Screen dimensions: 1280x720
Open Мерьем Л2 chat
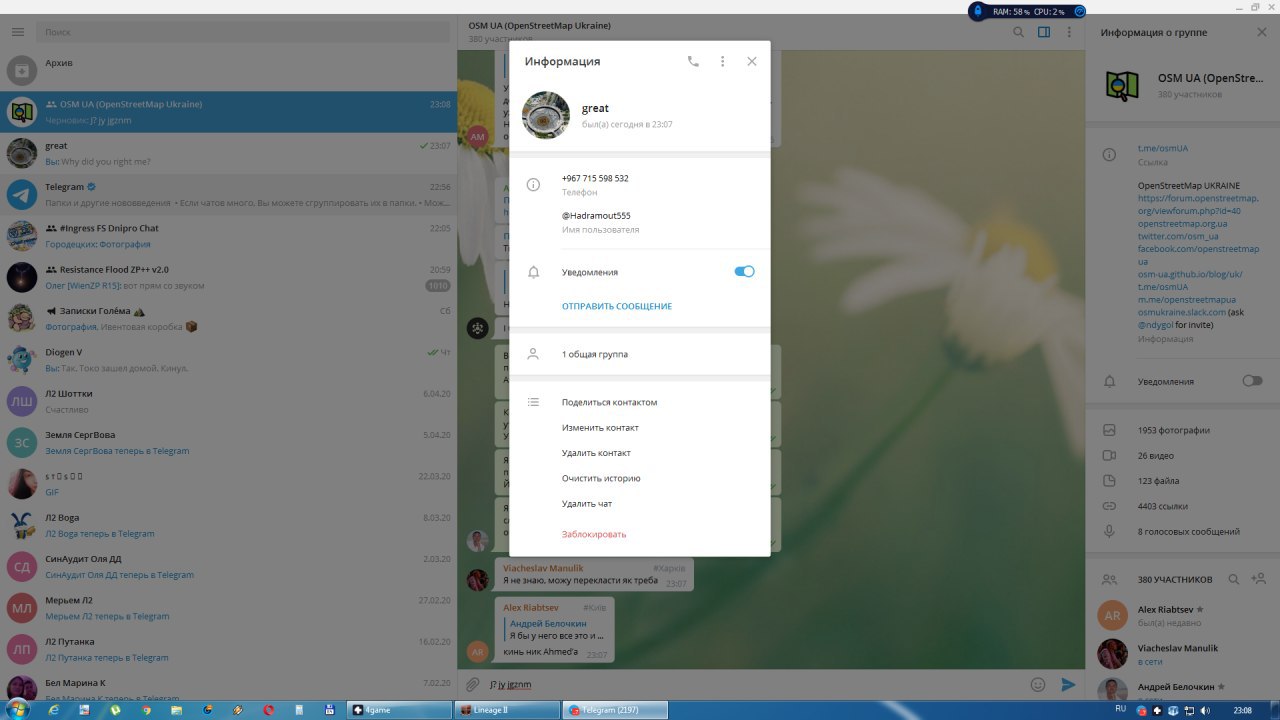coord(229,608)
